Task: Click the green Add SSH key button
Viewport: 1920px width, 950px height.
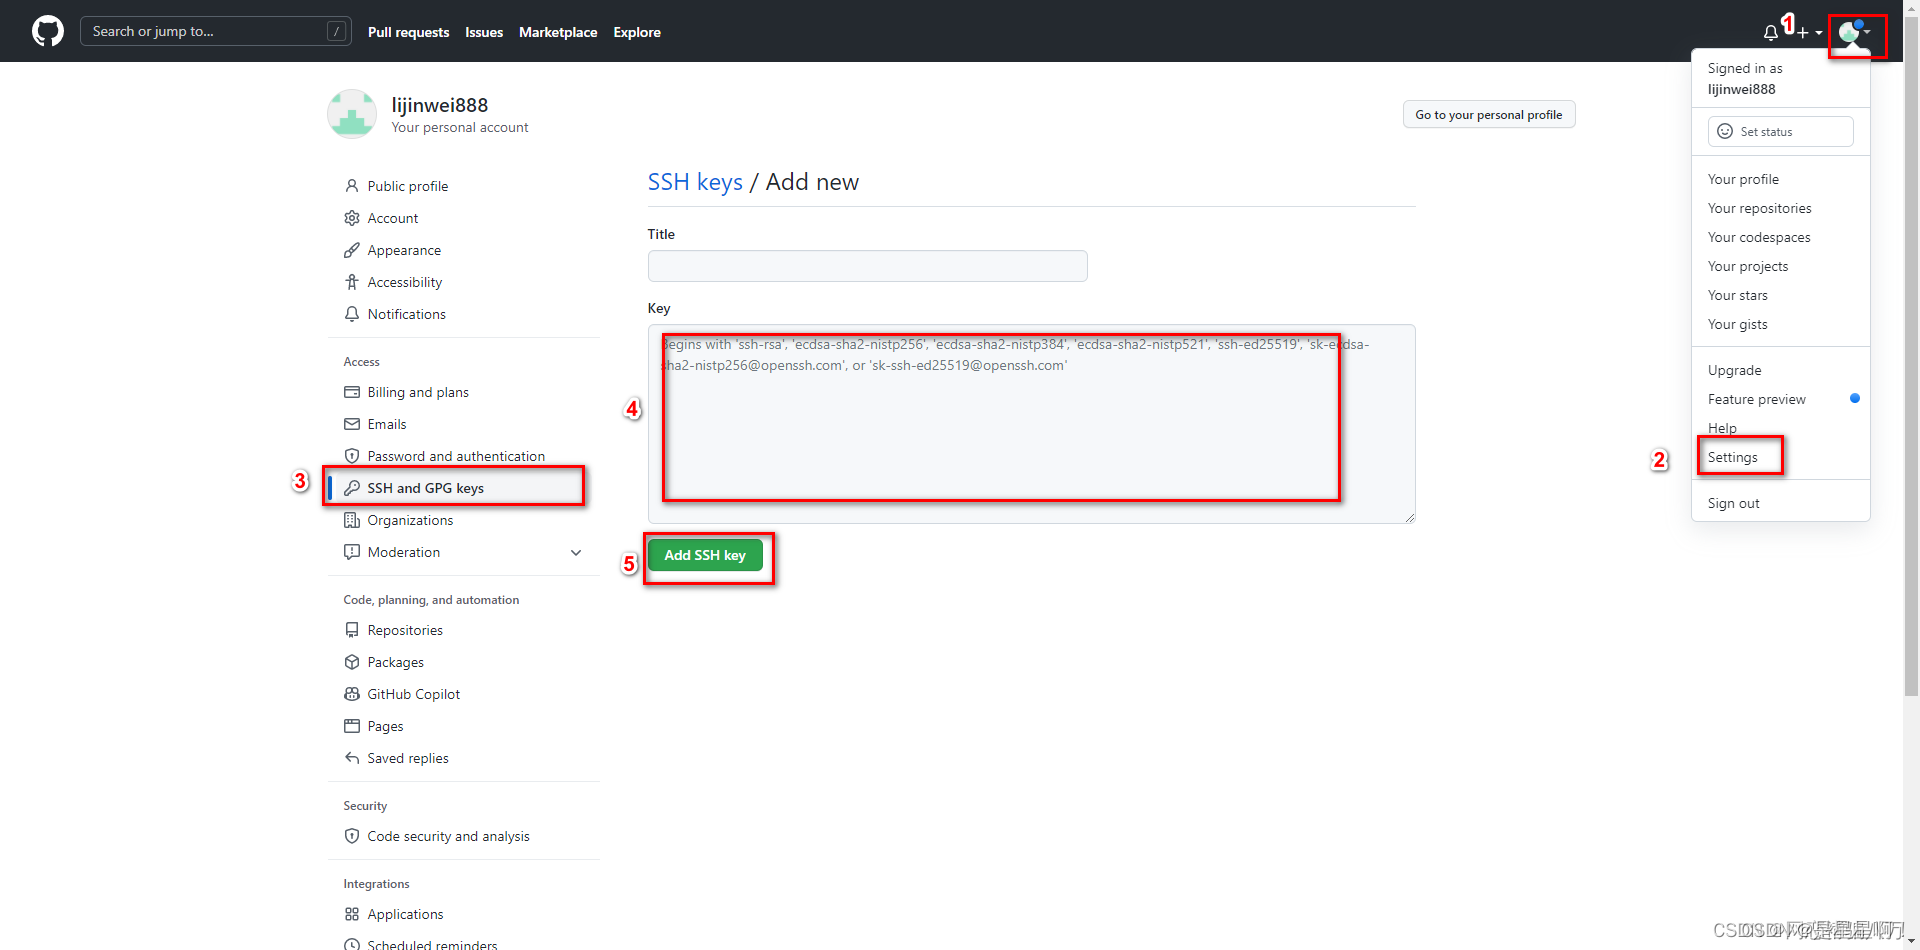Action: coord(705,555)
